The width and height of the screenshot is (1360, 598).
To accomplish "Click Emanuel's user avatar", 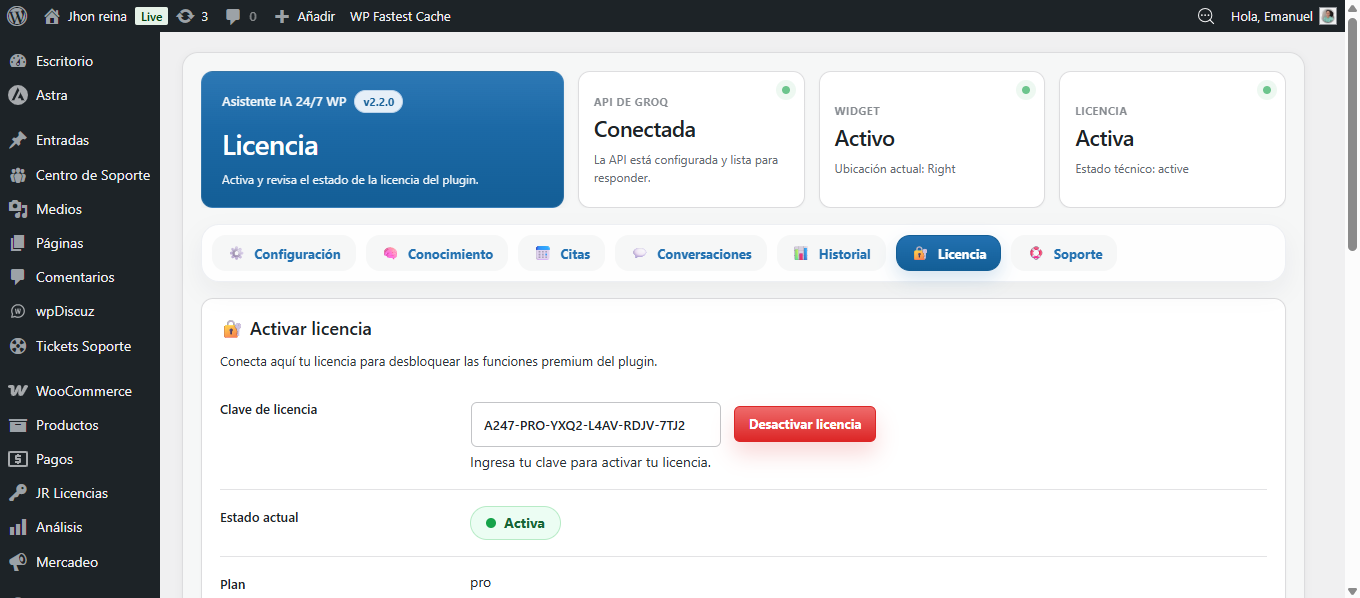I will click(x=1328, y=16).
